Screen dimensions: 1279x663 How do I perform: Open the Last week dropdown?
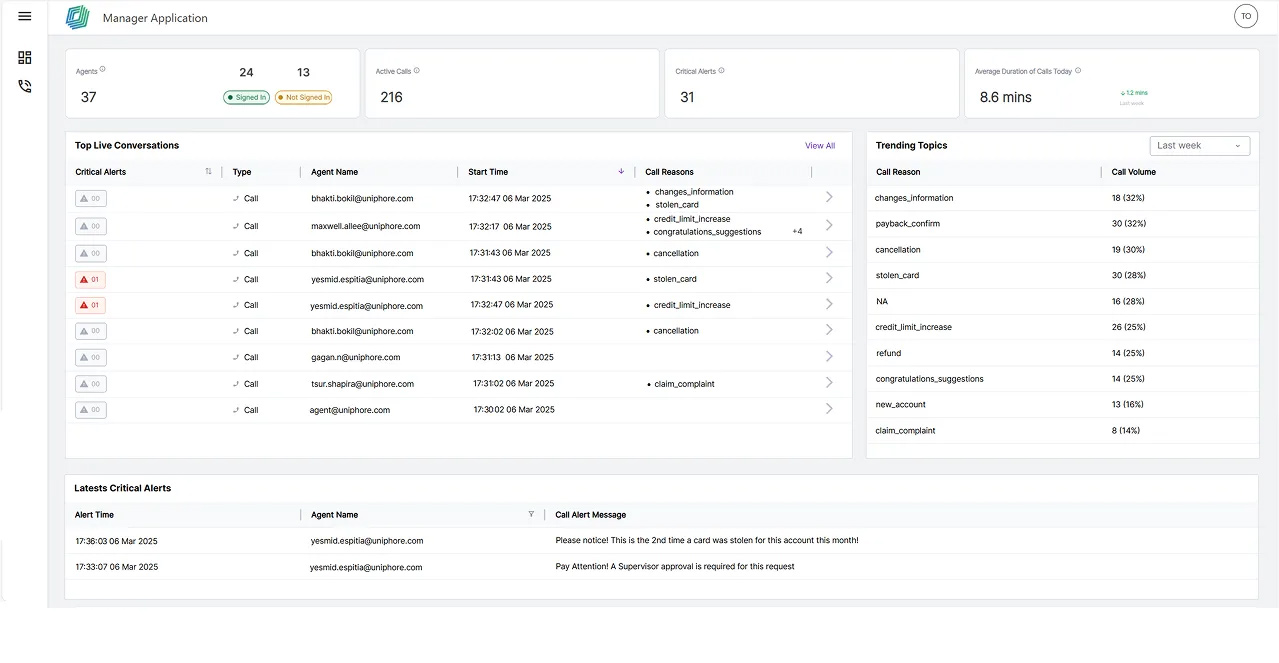(1199, 146)
